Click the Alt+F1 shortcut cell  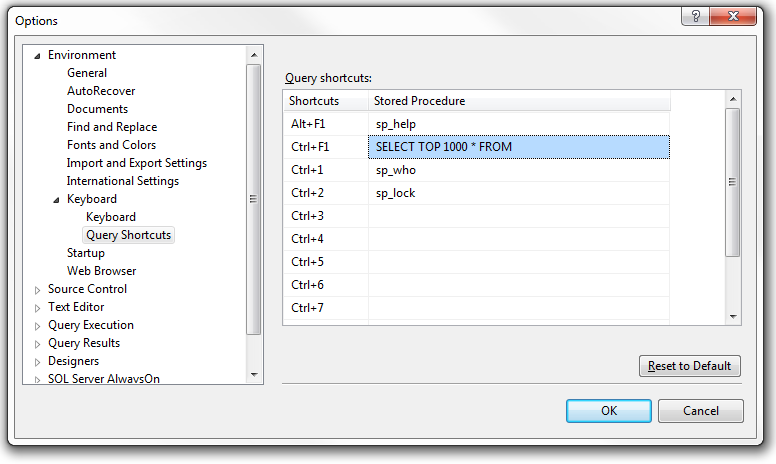[x=326, y=124]
